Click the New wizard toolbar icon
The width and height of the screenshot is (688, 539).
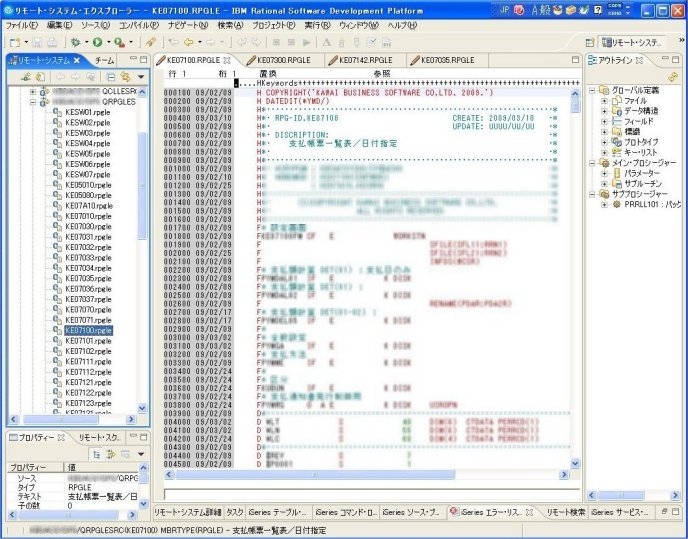pyautogui.click(x=15, y=42)
